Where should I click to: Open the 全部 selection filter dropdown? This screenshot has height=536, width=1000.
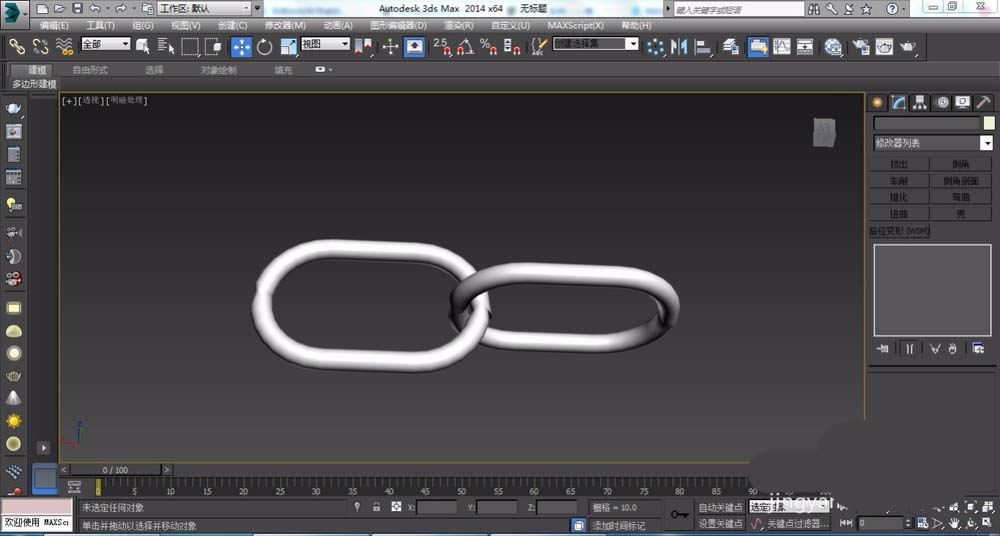105,44
